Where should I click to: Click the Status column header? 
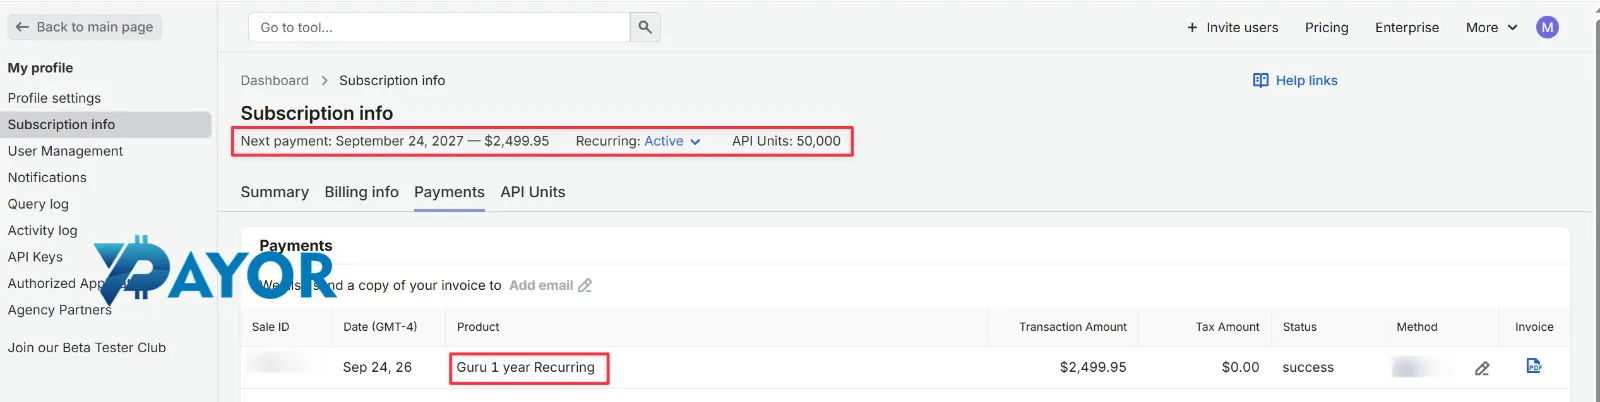point(1299,327)
